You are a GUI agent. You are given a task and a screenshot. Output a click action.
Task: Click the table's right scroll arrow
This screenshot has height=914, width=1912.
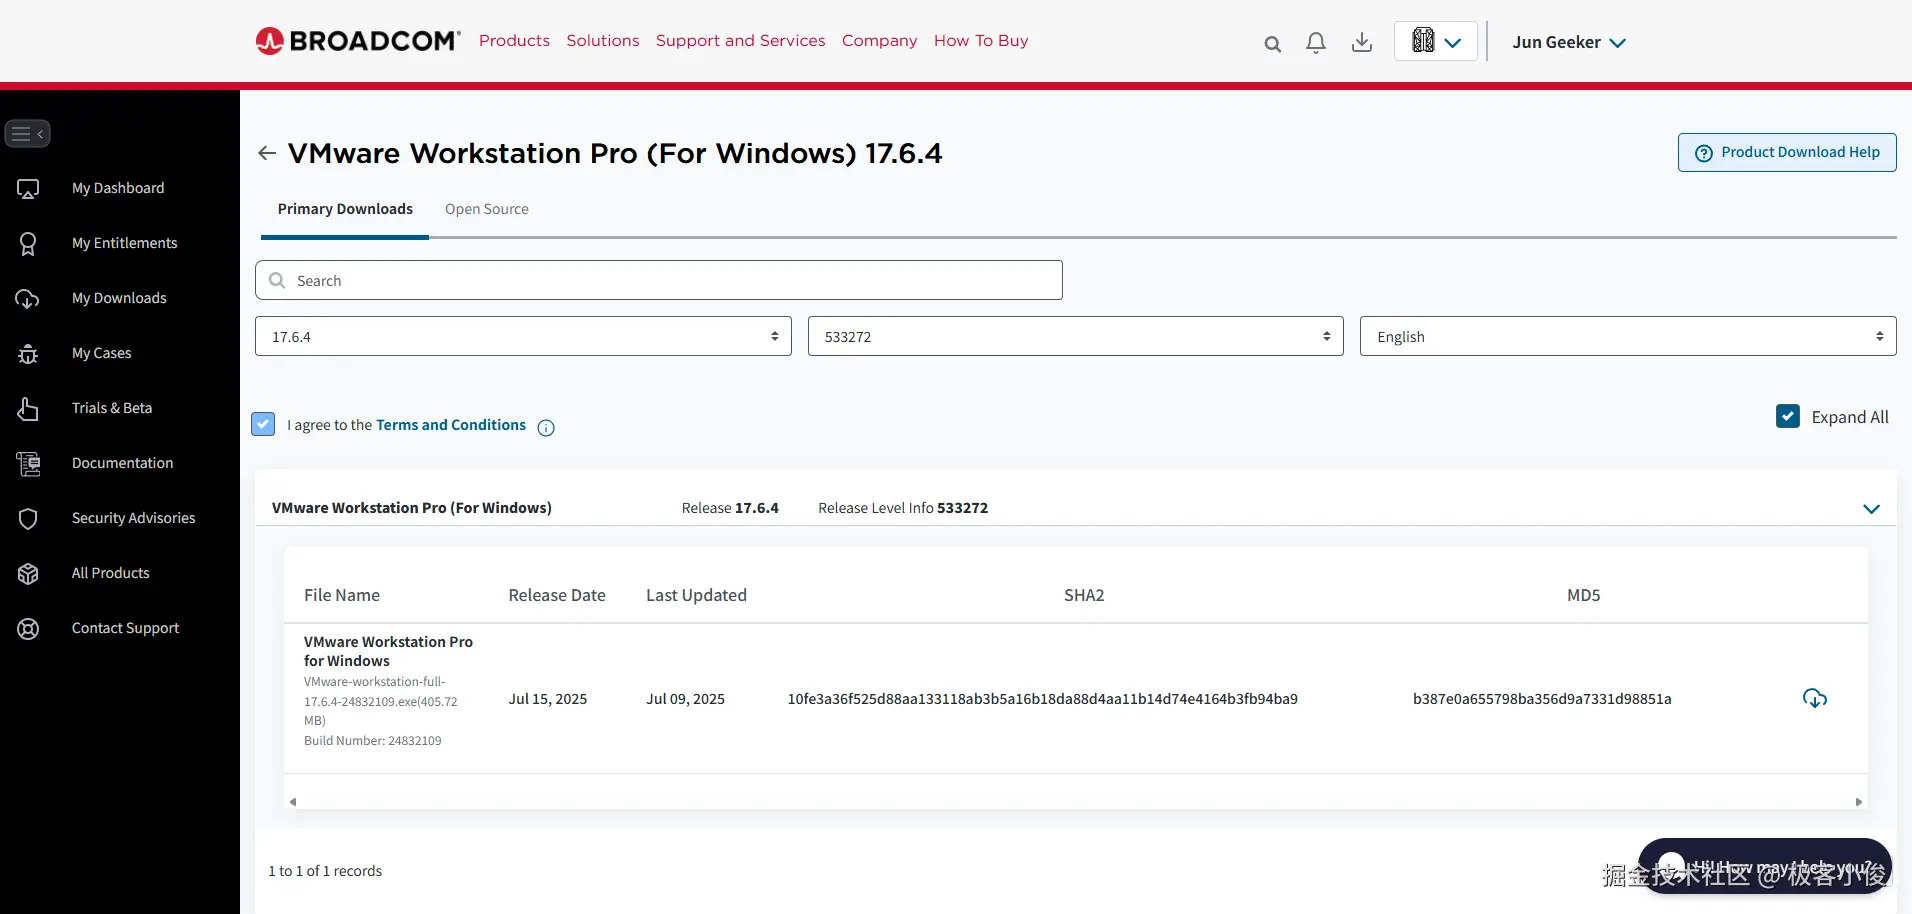coord(1859,802)
